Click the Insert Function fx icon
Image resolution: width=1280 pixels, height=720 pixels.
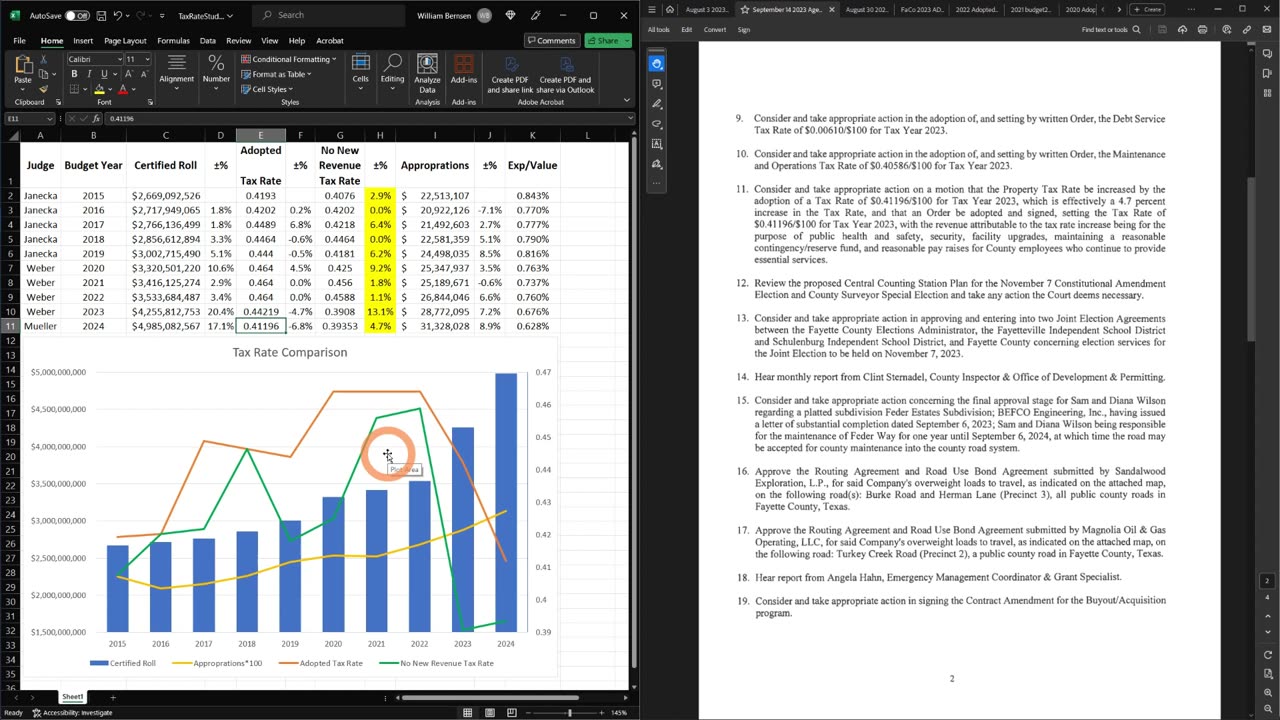click(x=98, y=118)
